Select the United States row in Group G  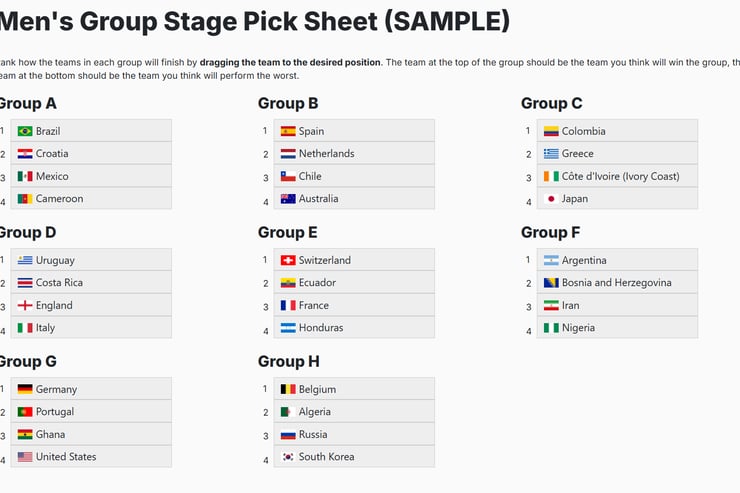tap(91, 457)
